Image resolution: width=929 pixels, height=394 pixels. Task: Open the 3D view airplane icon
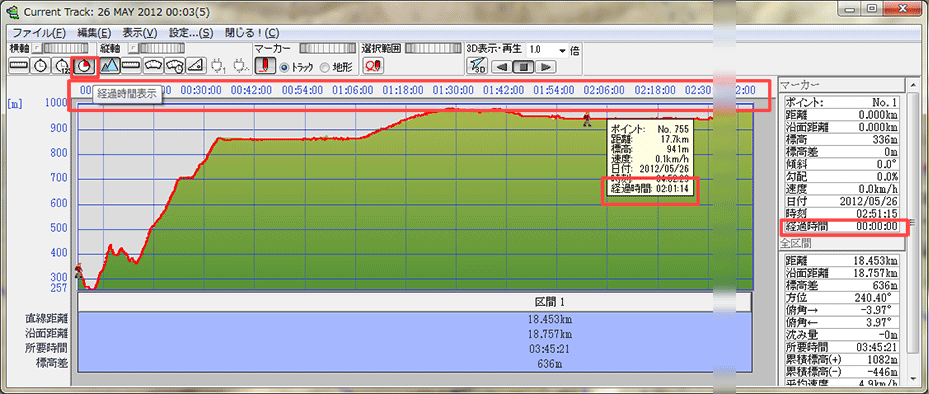[x=477, y=66]
